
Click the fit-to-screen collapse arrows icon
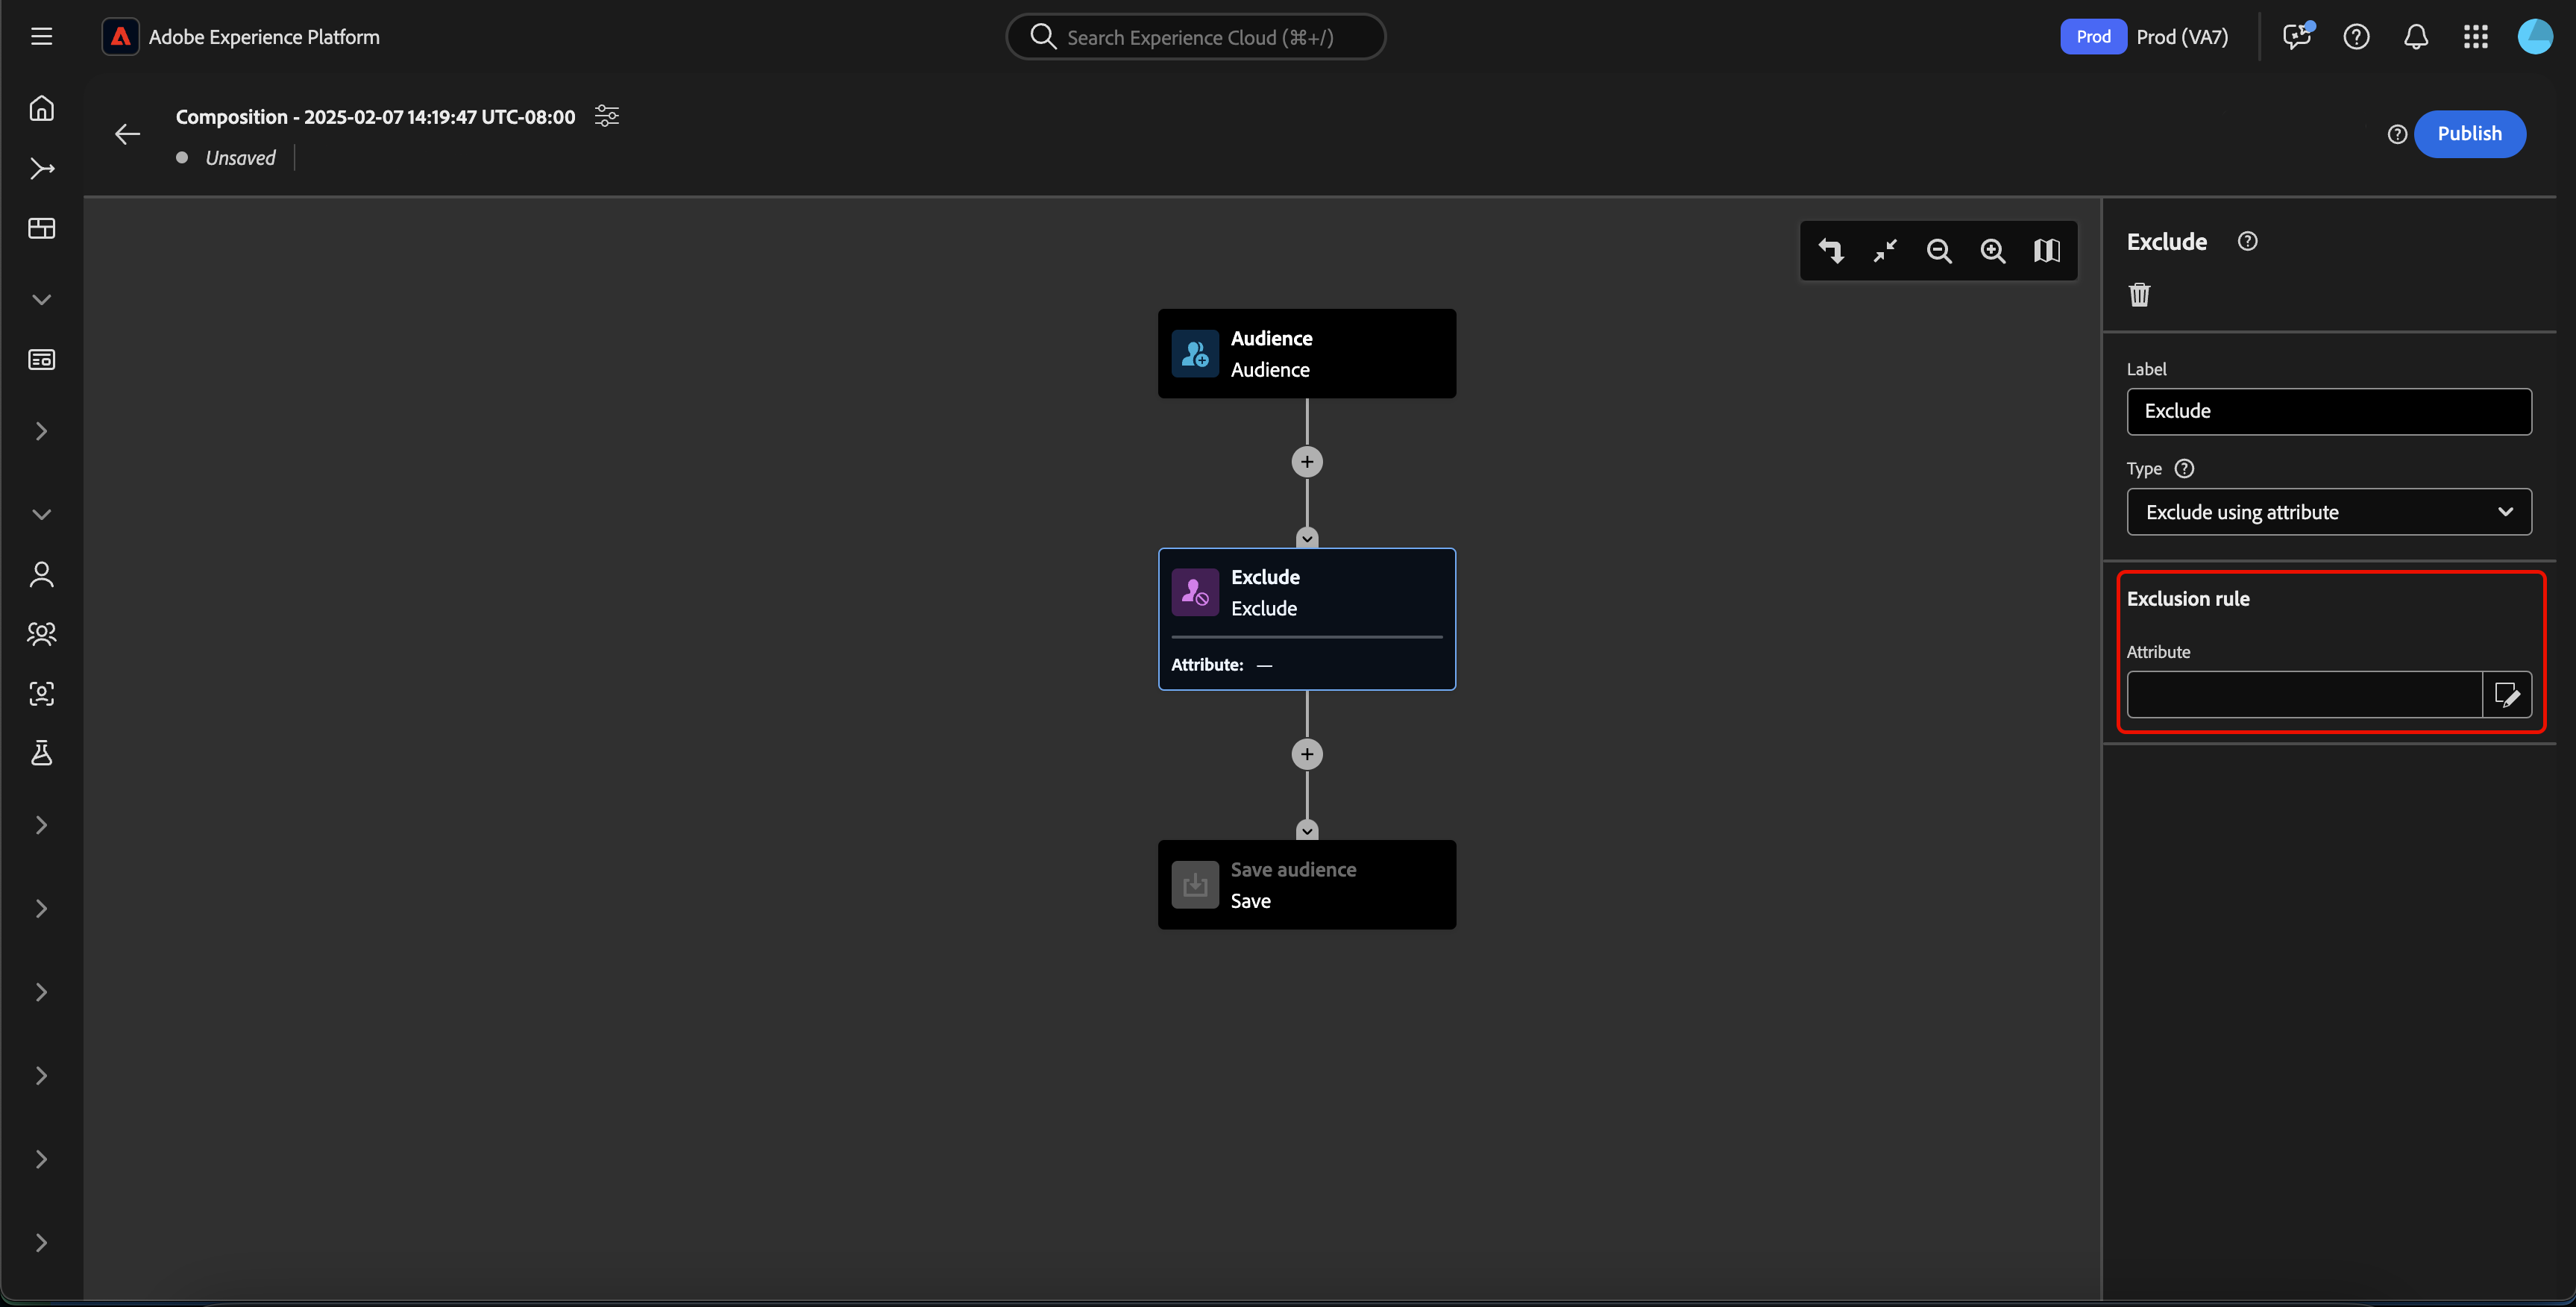[x=1885, y=251]
